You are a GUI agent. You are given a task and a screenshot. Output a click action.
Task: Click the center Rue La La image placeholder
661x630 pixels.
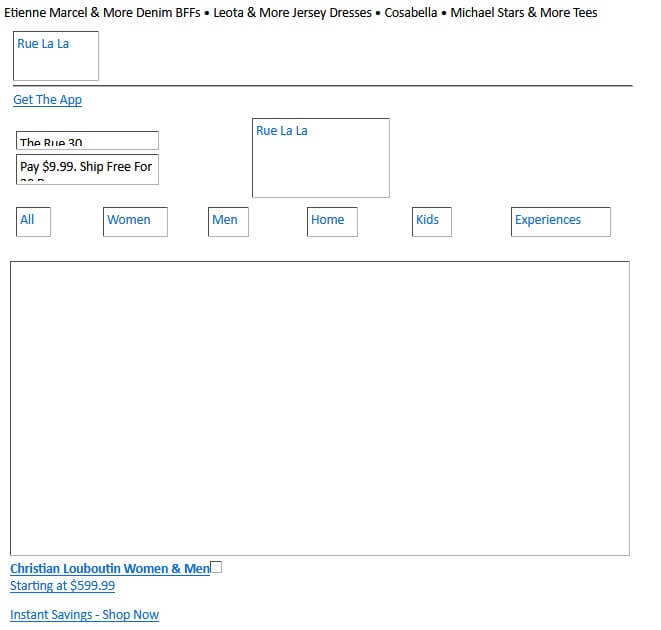click(320, 158)
